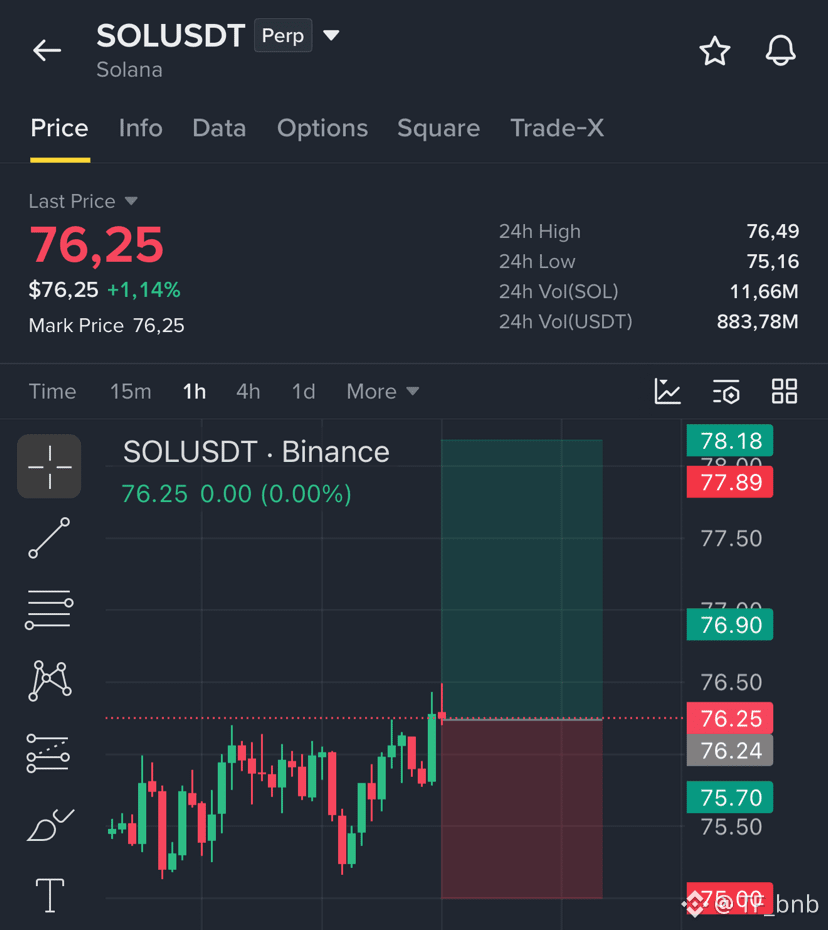Select the crosshair cursor tool

[x=49, y=466]
